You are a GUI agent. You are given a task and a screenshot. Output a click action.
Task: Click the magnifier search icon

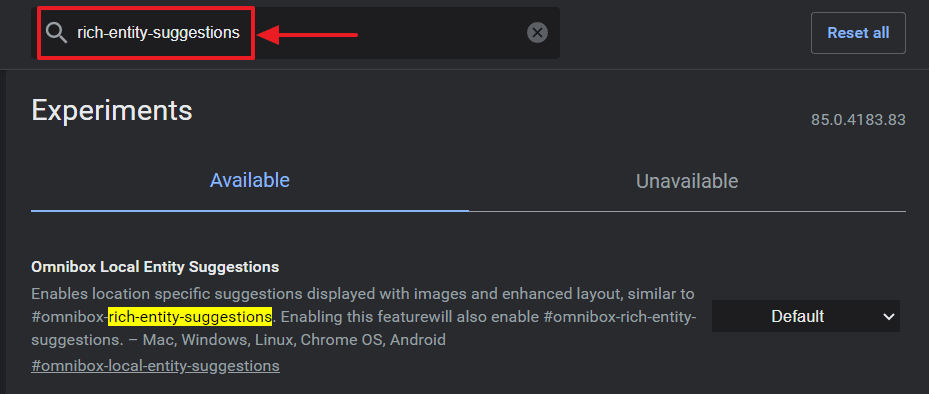56,33
